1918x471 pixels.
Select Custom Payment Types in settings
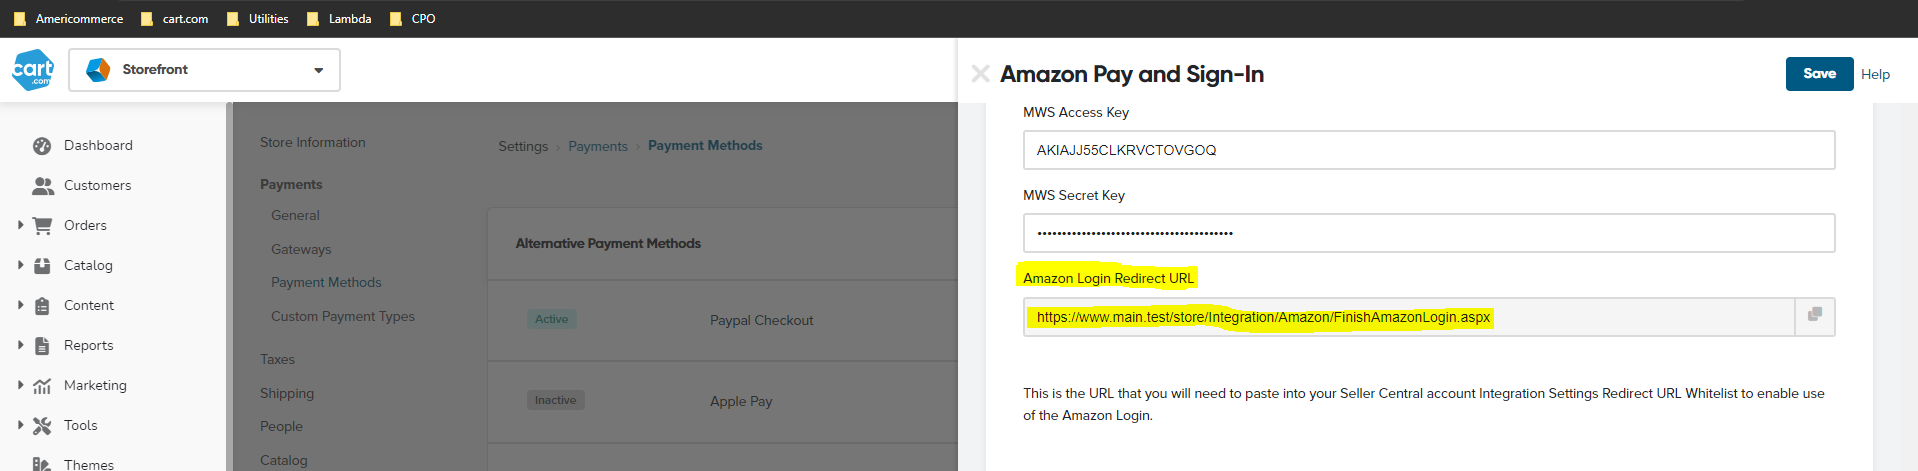(x=343, y=316)
